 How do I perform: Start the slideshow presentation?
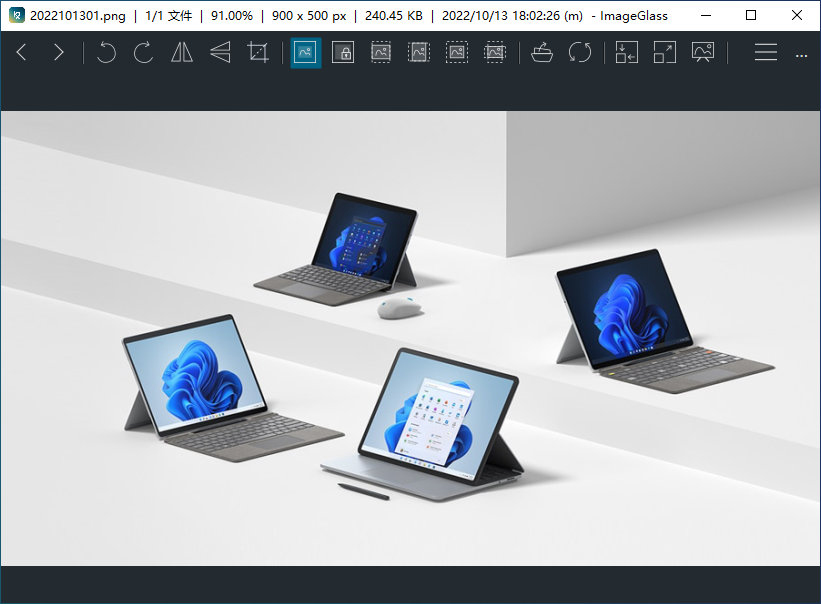pos(703,52)
